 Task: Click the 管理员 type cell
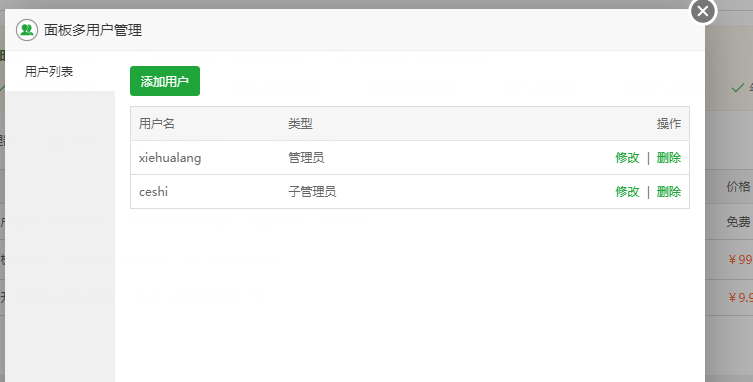306,158
